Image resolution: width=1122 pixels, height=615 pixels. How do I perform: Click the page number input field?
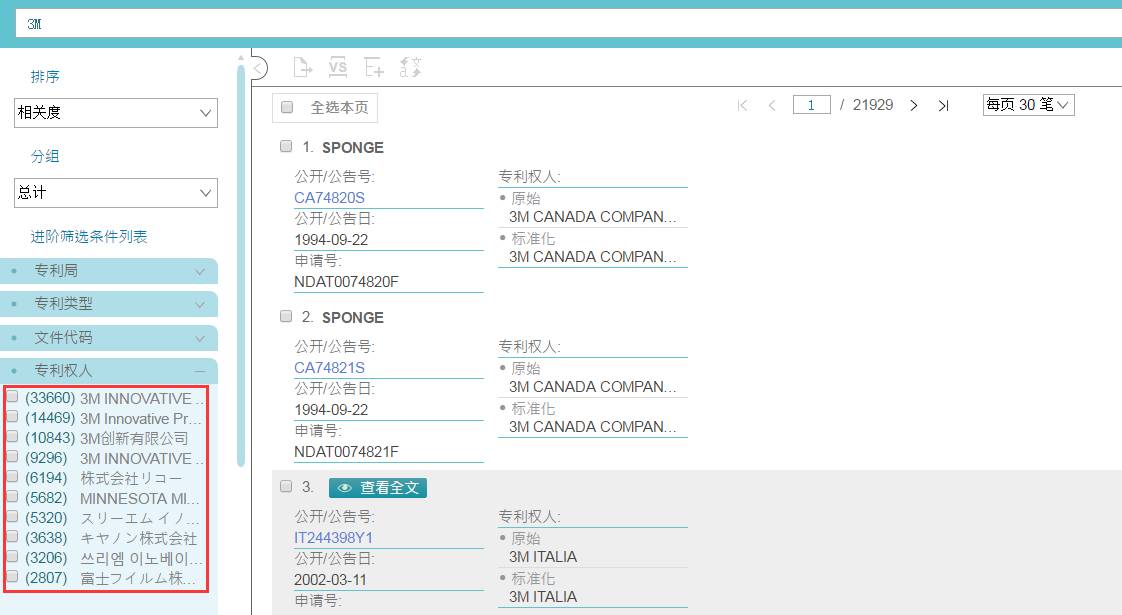[811, 105]
